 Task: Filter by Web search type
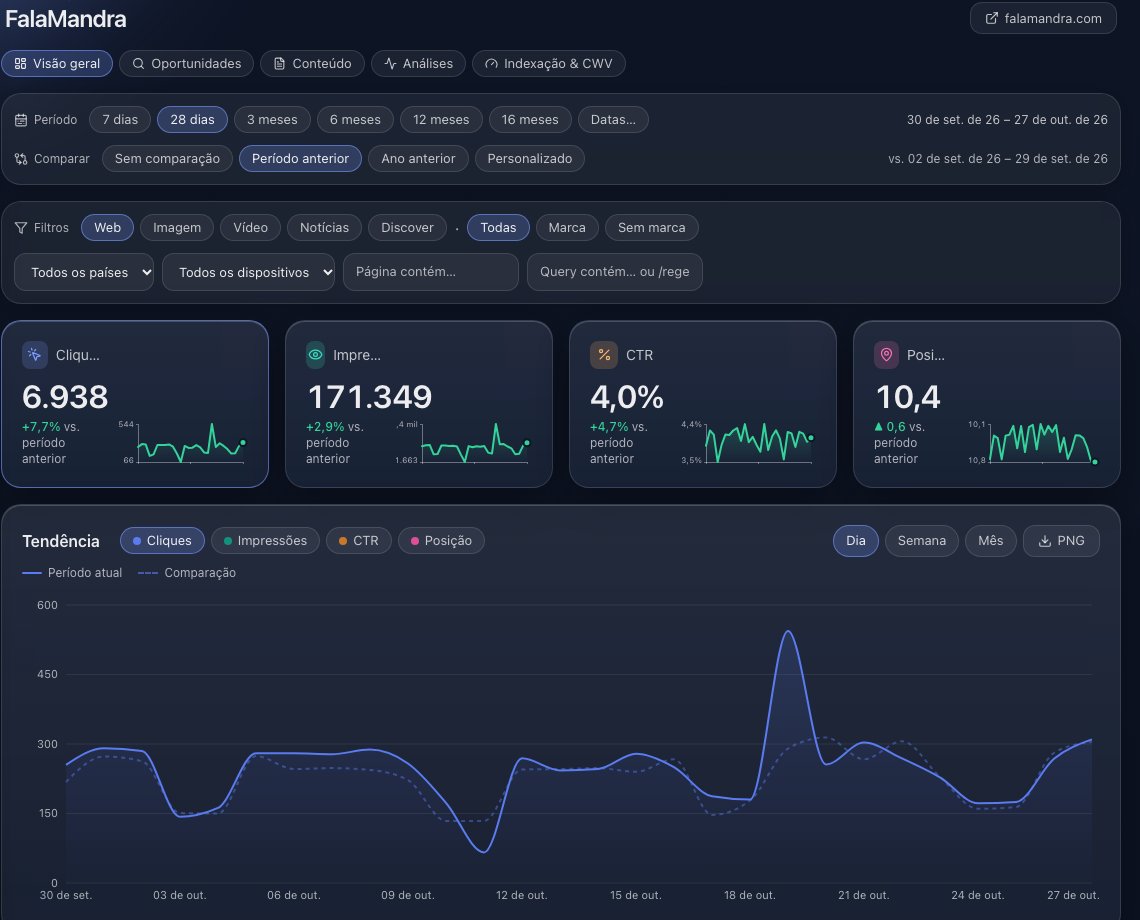(x=108, y=228)
